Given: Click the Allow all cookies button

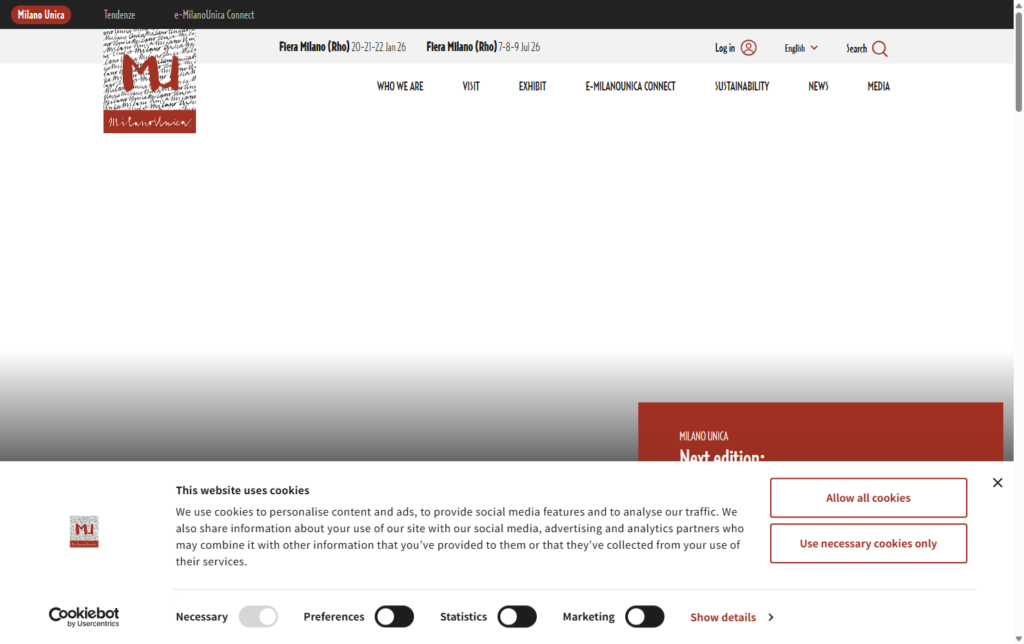Looking at the screenshot, I should click(x=868, y=497).
